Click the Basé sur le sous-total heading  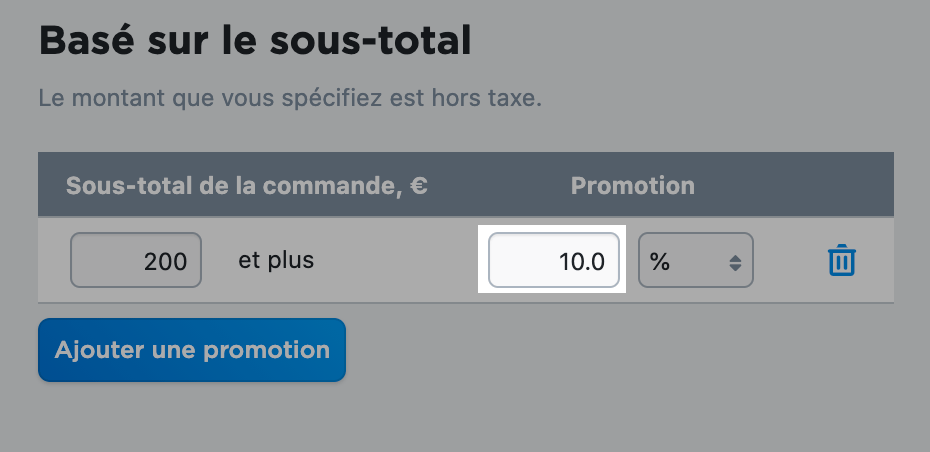pyautogui.click(x=255, y=41)
